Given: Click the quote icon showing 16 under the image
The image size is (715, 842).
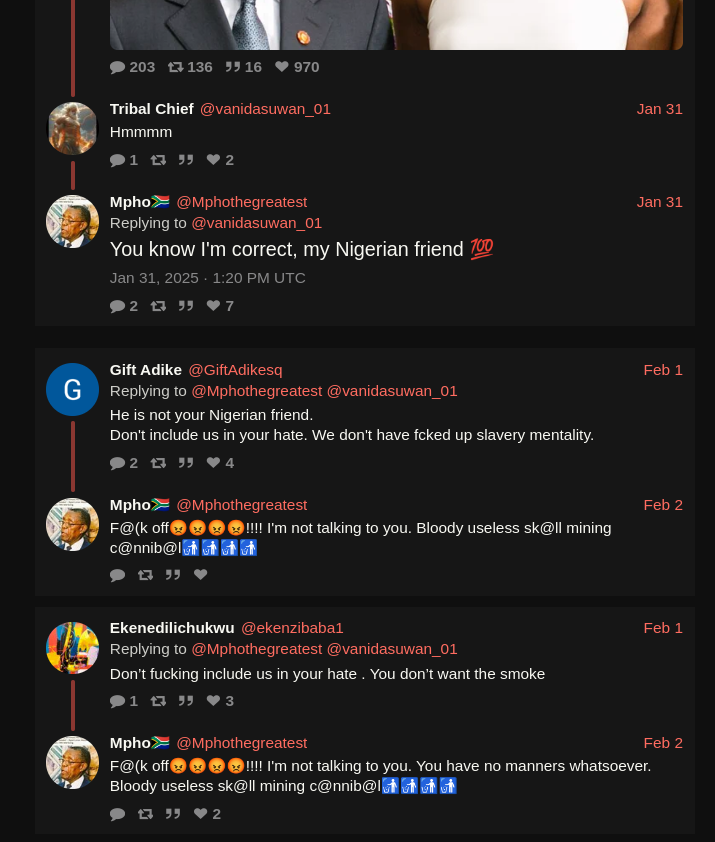Looking at the screenshot, I should coord(233,67).
